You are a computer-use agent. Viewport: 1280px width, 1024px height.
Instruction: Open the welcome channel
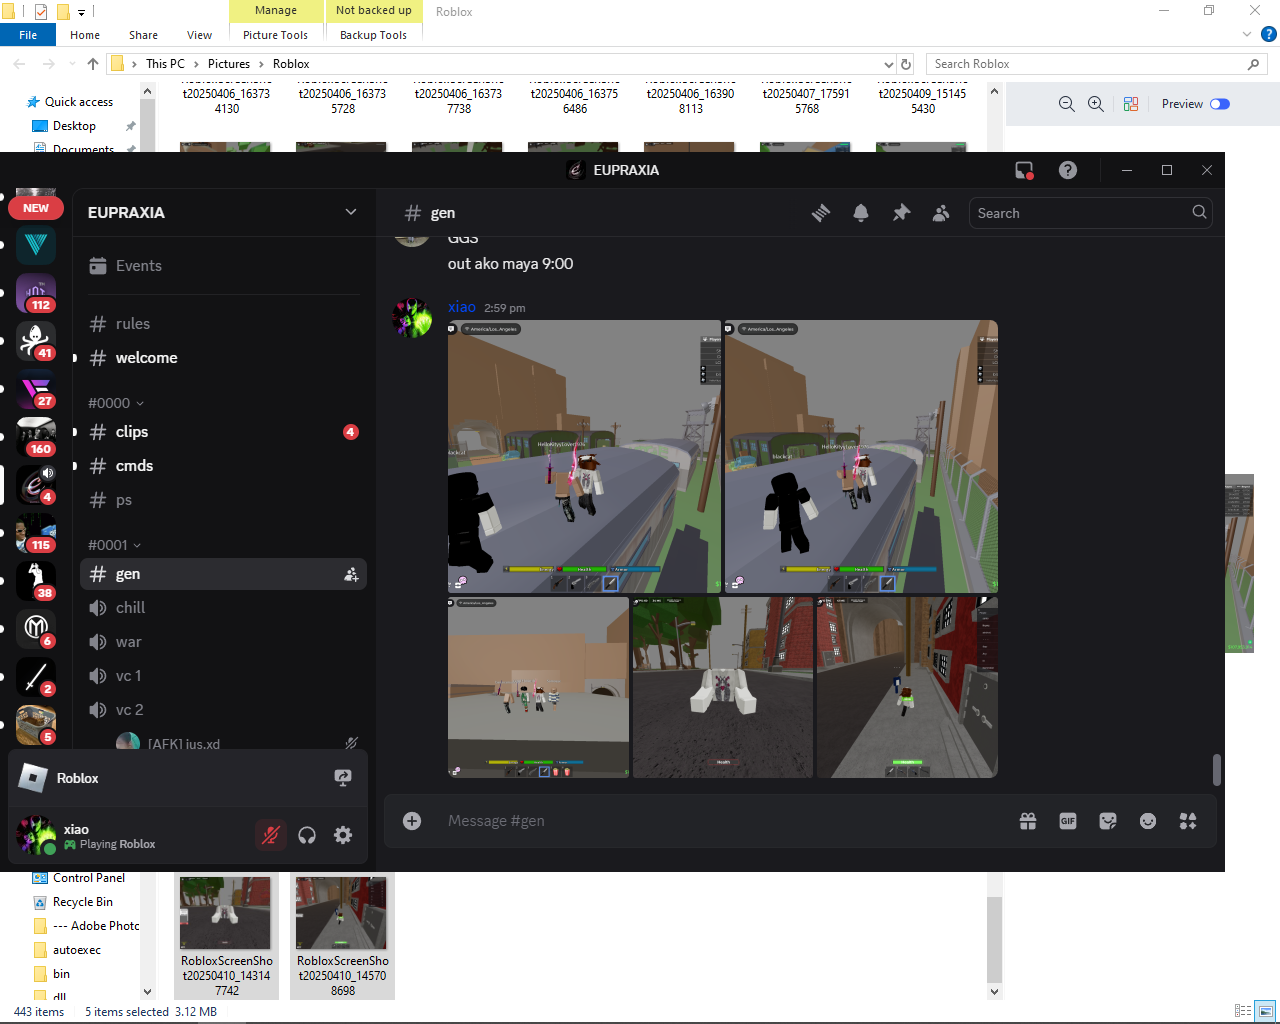223,358
